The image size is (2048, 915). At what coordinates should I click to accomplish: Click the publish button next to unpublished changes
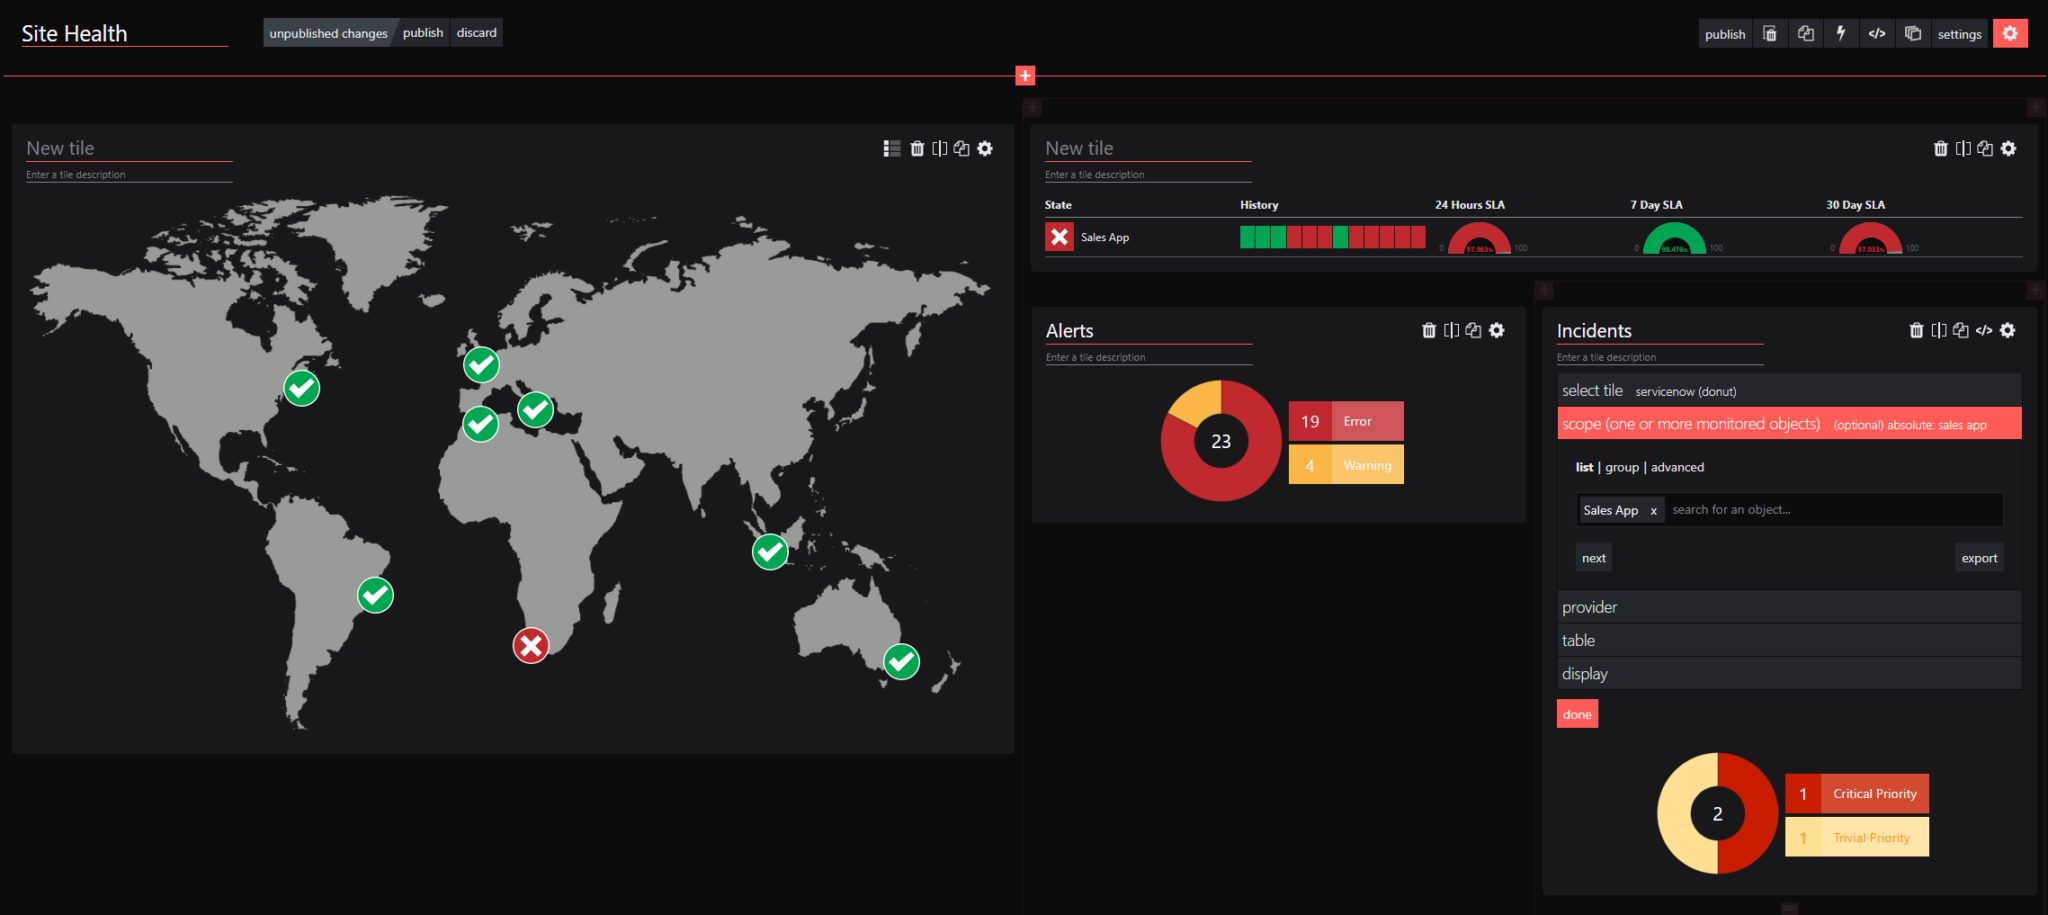(x=422, y=32)
